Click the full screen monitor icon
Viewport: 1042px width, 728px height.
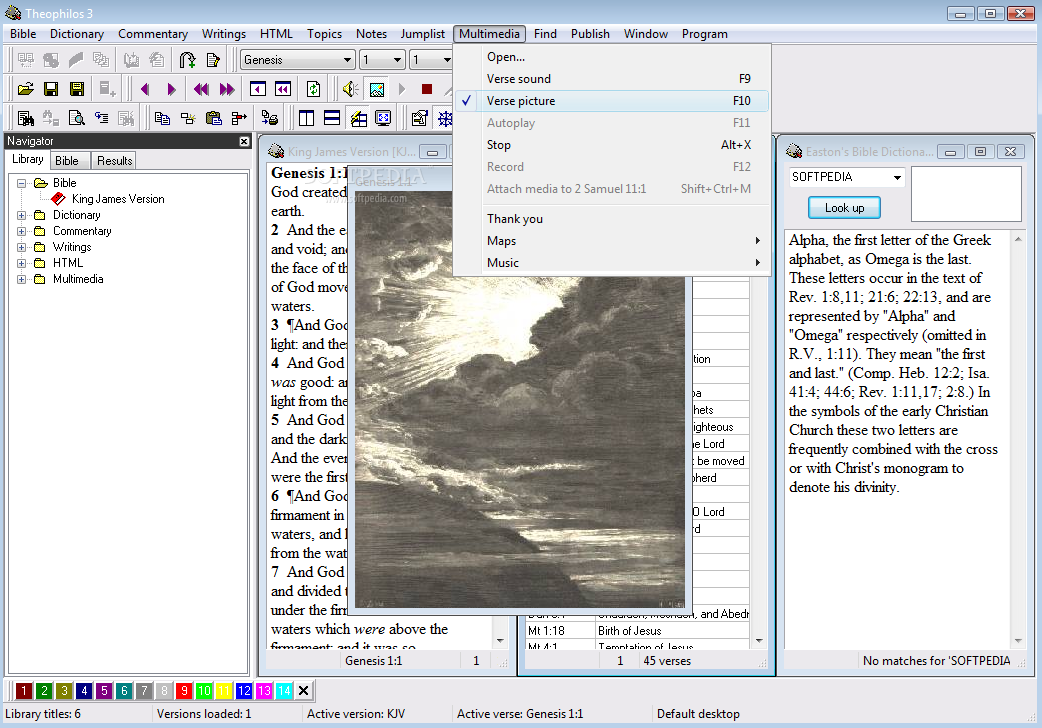click(x=383, y=118)
